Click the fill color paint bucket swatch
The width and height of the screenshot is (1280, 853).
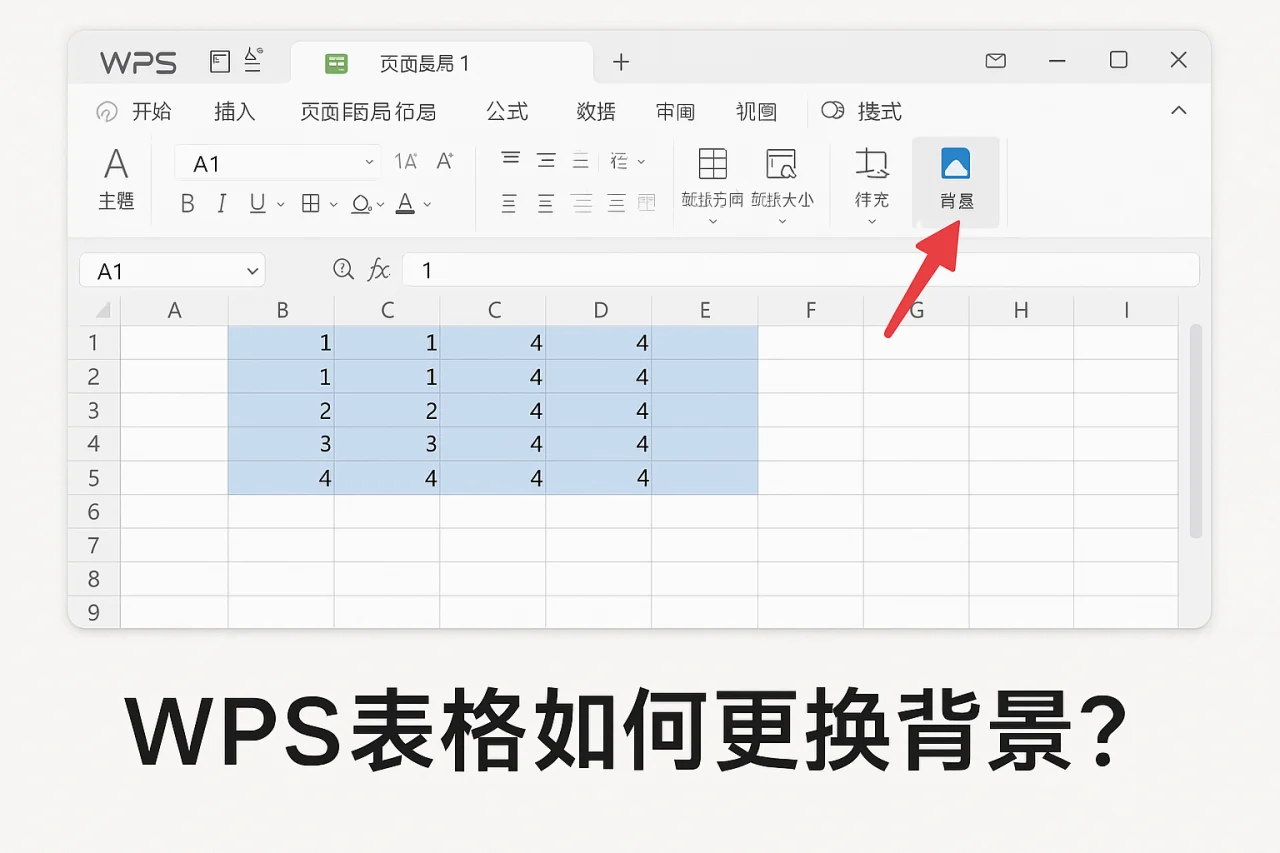click(x=360, y=203)
